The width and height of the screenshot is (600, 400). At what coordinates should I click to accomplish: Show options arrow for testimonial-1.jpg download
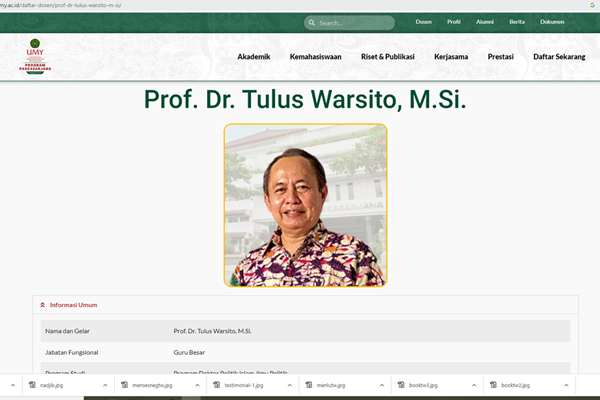[x=288, y=385]
